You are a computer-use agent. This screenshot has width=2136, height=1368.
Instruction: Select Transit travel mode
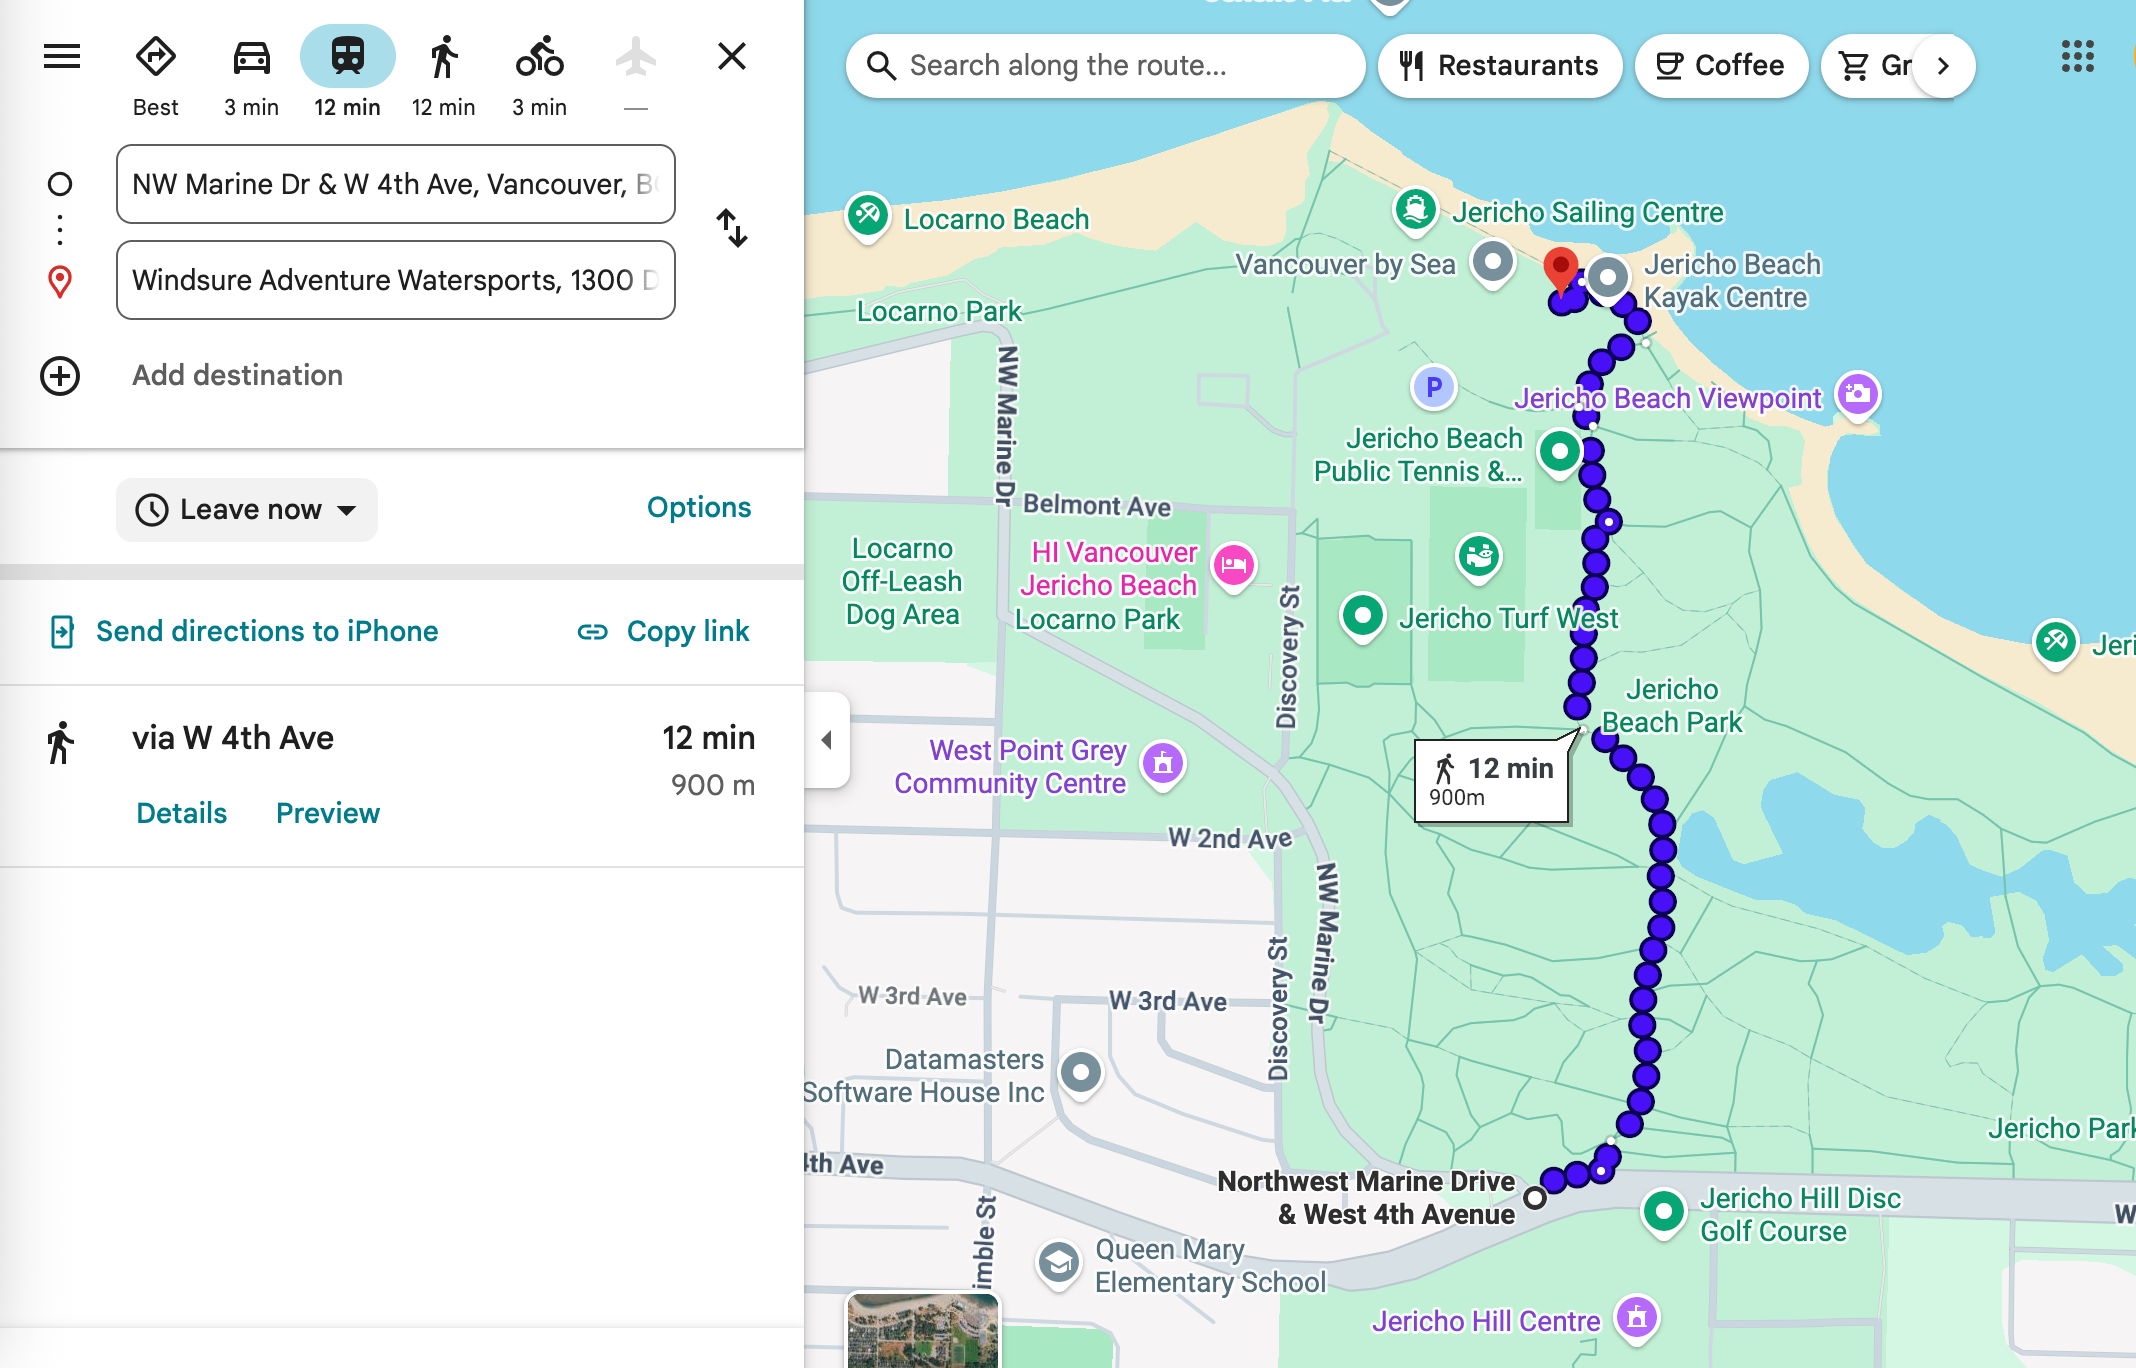point(347,57)
